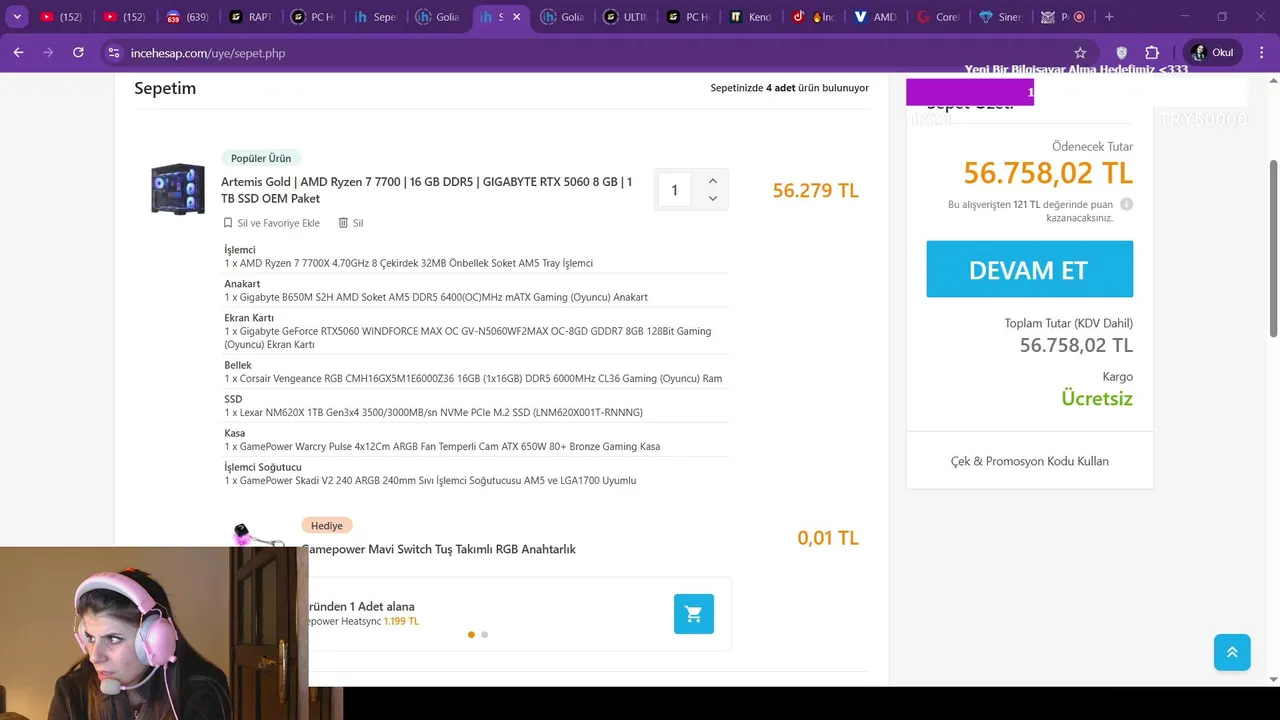This screenshot has width=1280, height=720.
Task: Reload the incehesap page
Action: coord(78,52)
